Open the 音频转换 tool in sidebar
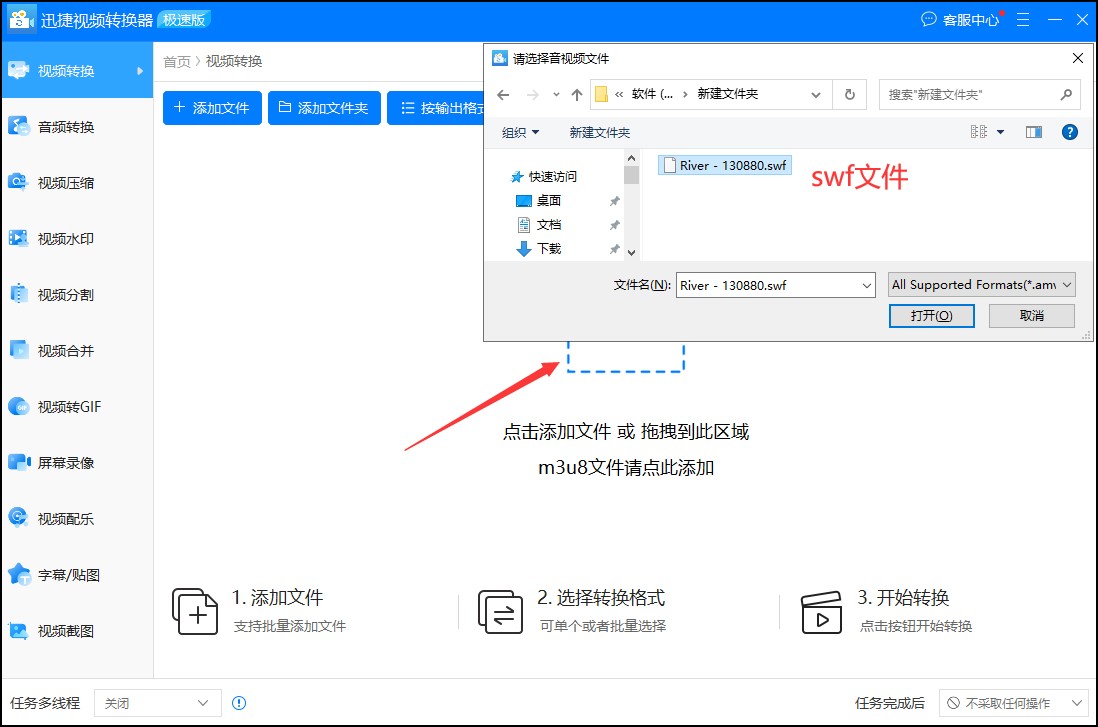 tap(60, 127)
